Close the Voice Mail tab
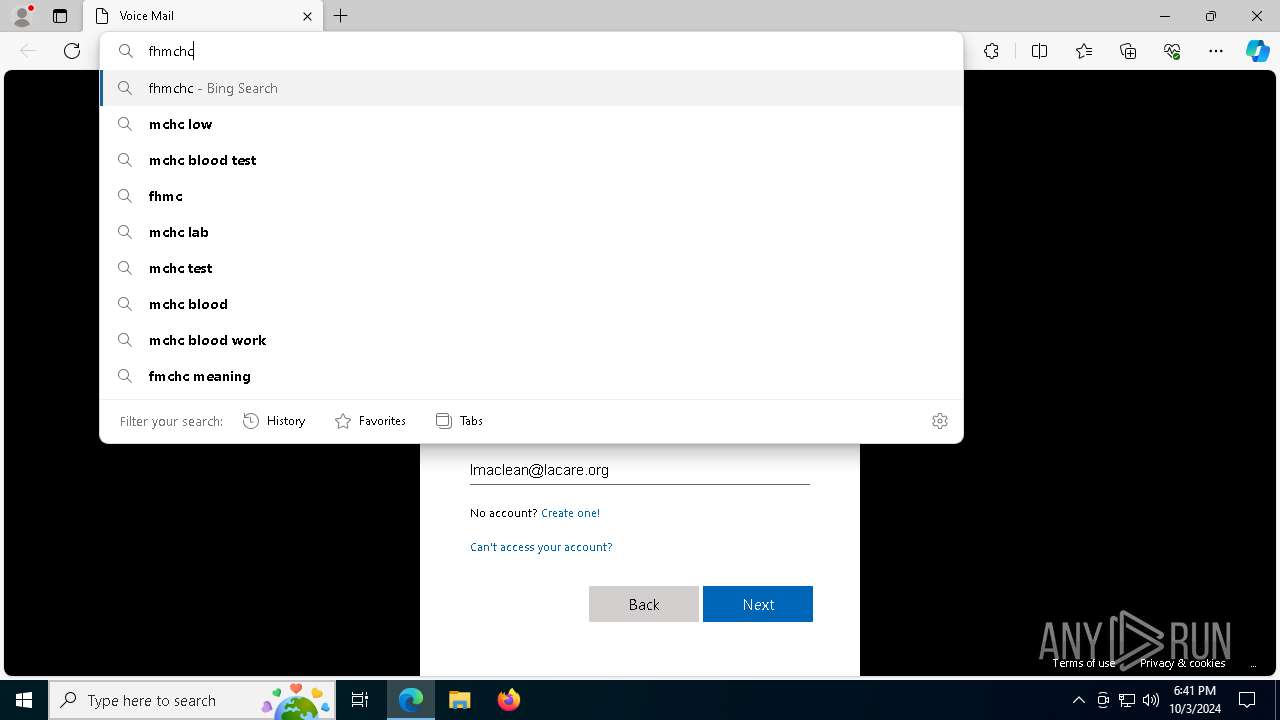The image size is (1280, 720). 307,16
